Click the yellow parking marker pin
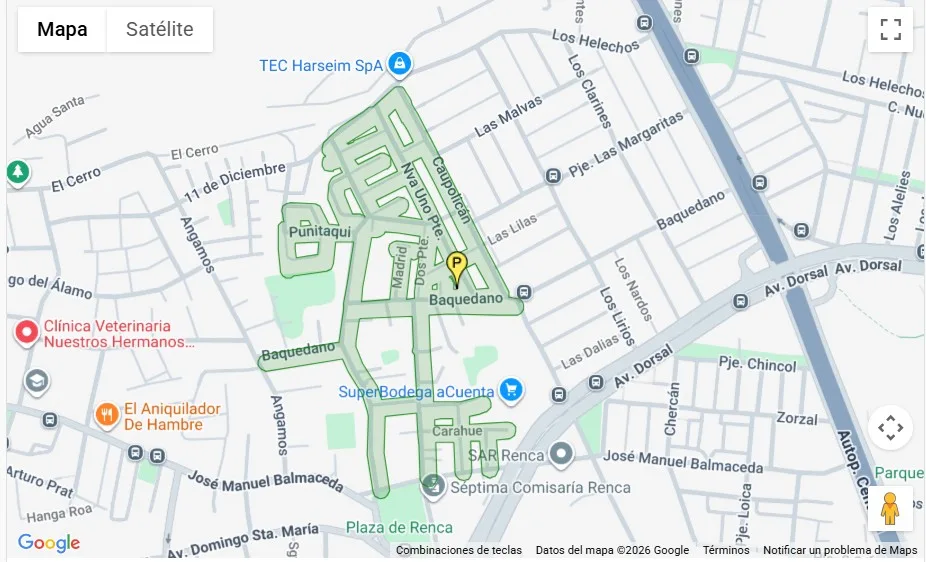926x562 pixels. (456, 270)
